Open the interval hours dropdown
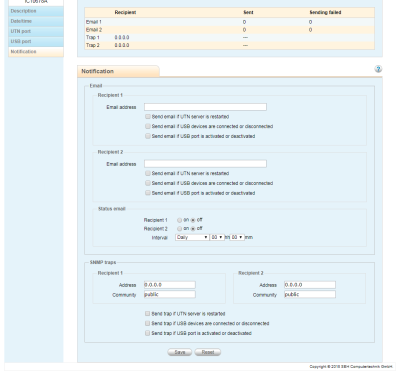400x371 pixels. pyautogui.click(x=217, y=237)
